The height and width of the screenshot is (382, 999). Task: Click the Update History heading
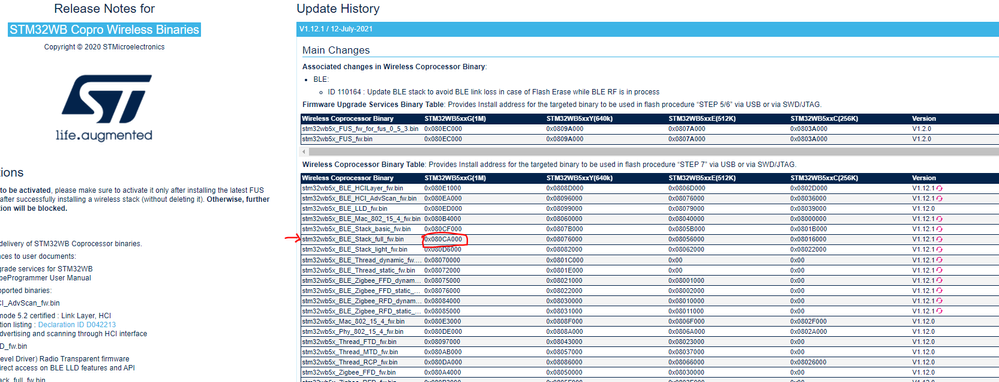[x=338, y=9]
